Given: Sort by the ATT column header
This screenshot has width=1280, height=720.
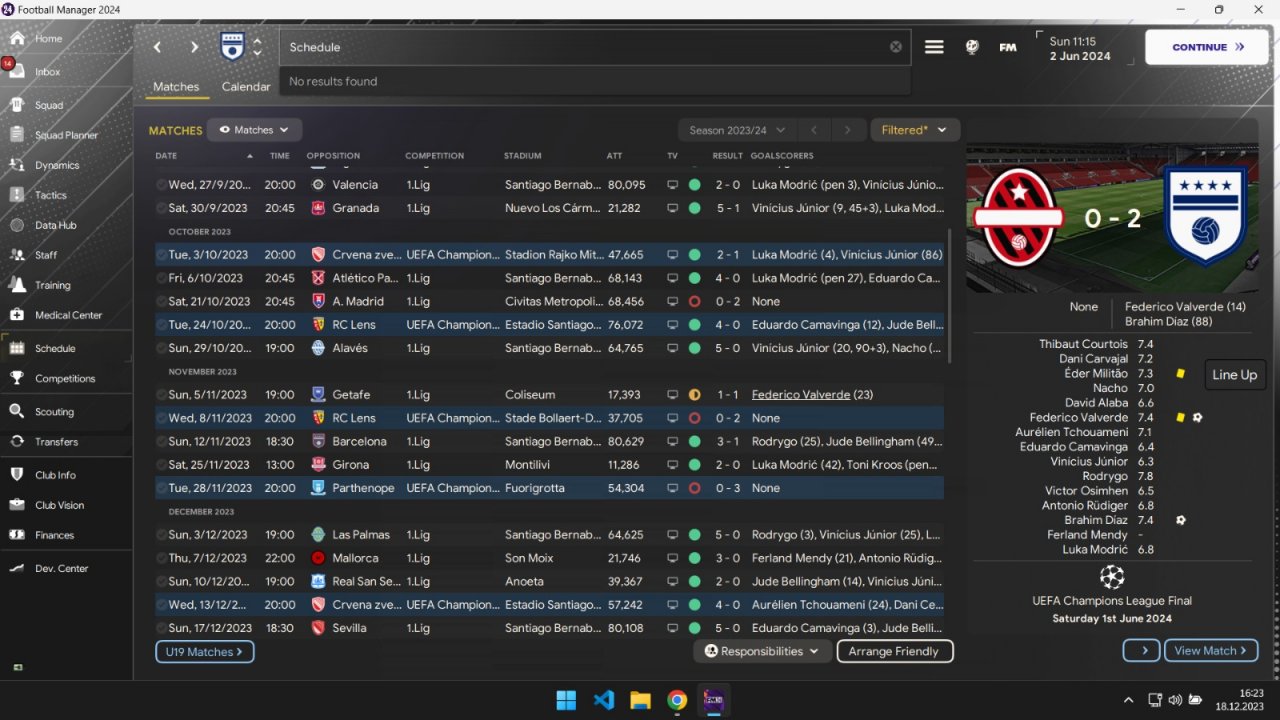Looking at the screenshot, I should point(614,156).
